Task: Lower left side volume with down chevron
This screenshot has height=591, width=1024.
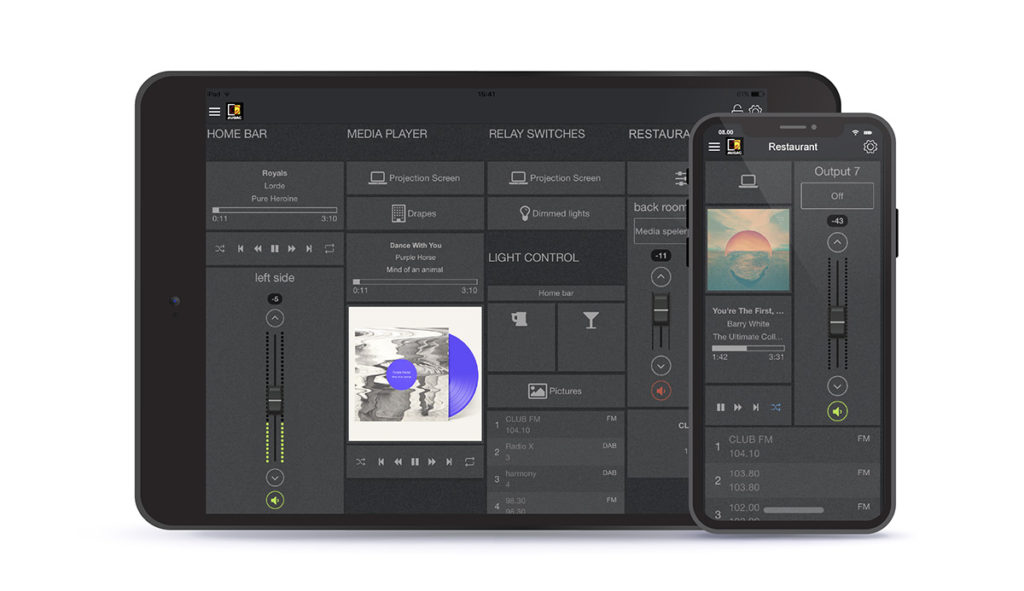Action: click(275, 477)
